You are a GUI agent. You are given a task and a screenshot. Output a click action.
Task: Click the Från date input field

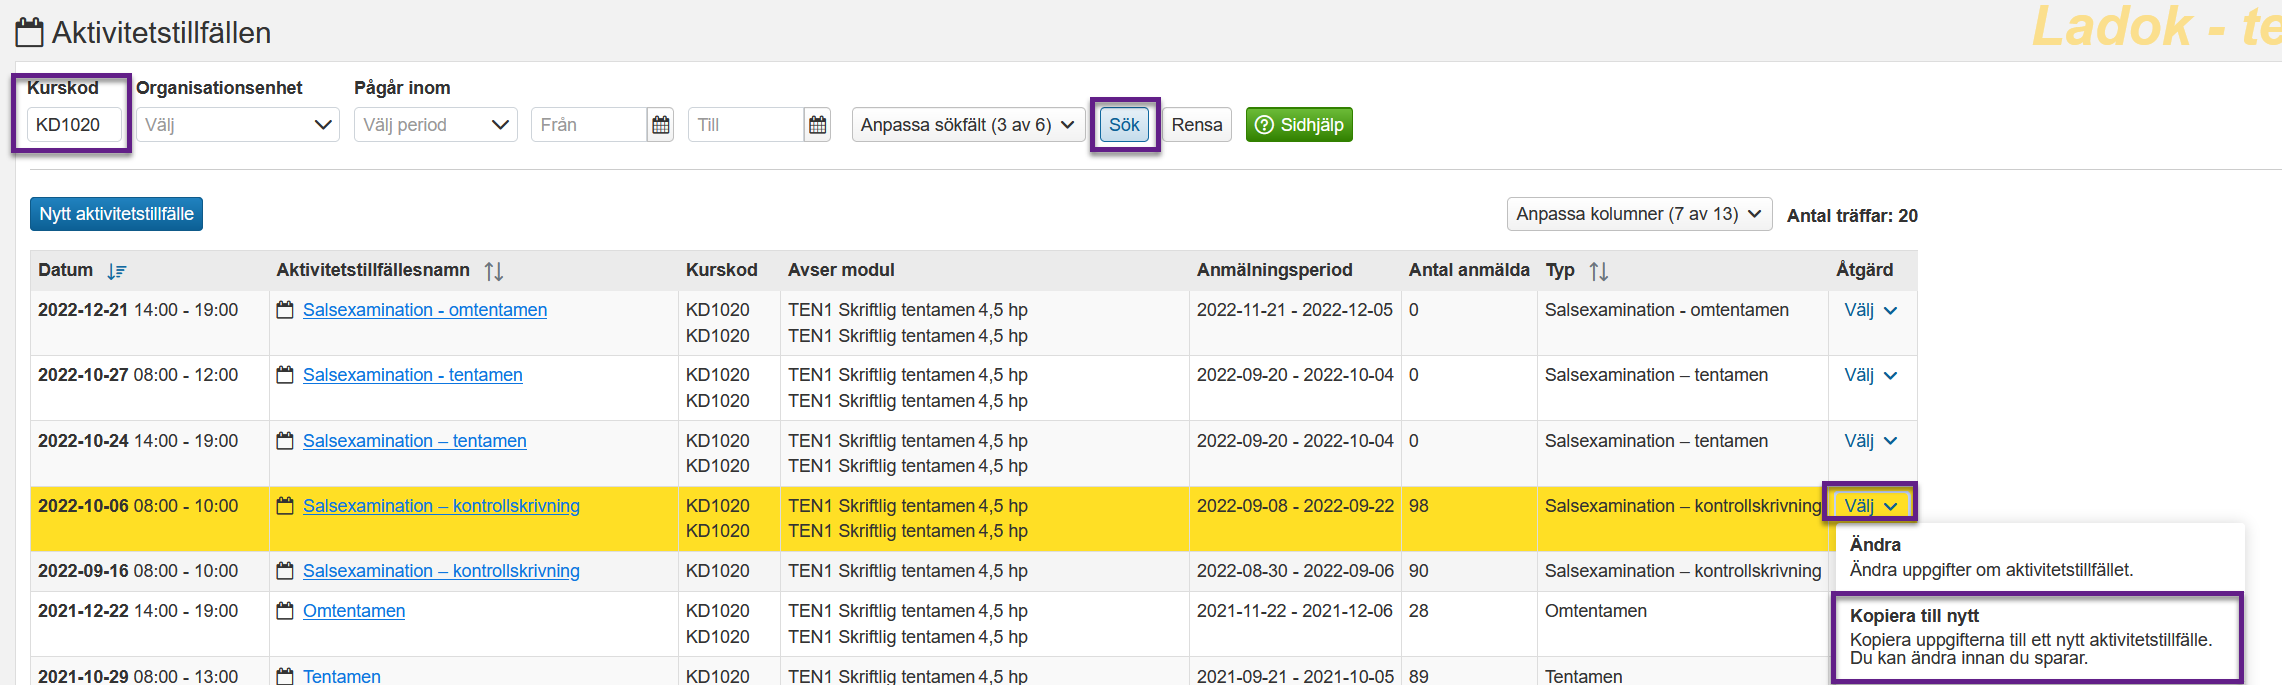590,125
